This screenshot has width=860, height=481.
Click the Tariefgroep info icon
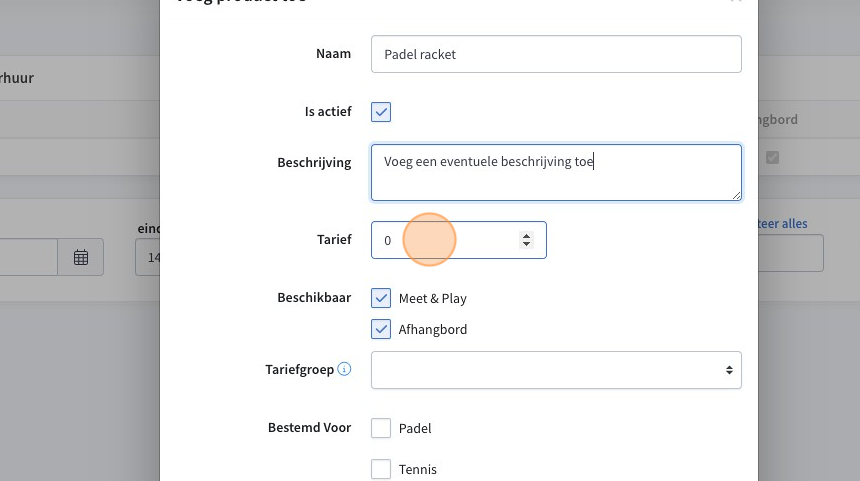click(x=344, y=369)
